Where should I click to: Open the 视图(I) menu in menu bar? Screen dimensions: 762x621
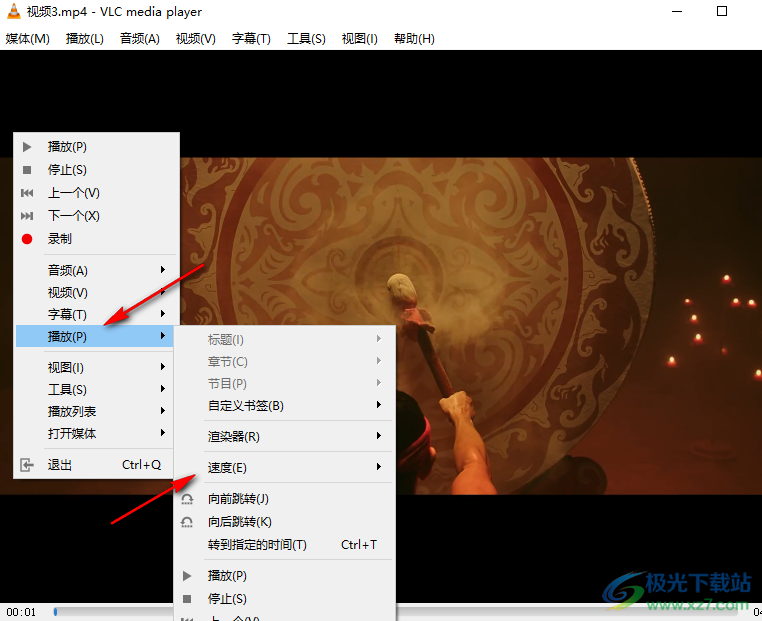pos(360,38)
